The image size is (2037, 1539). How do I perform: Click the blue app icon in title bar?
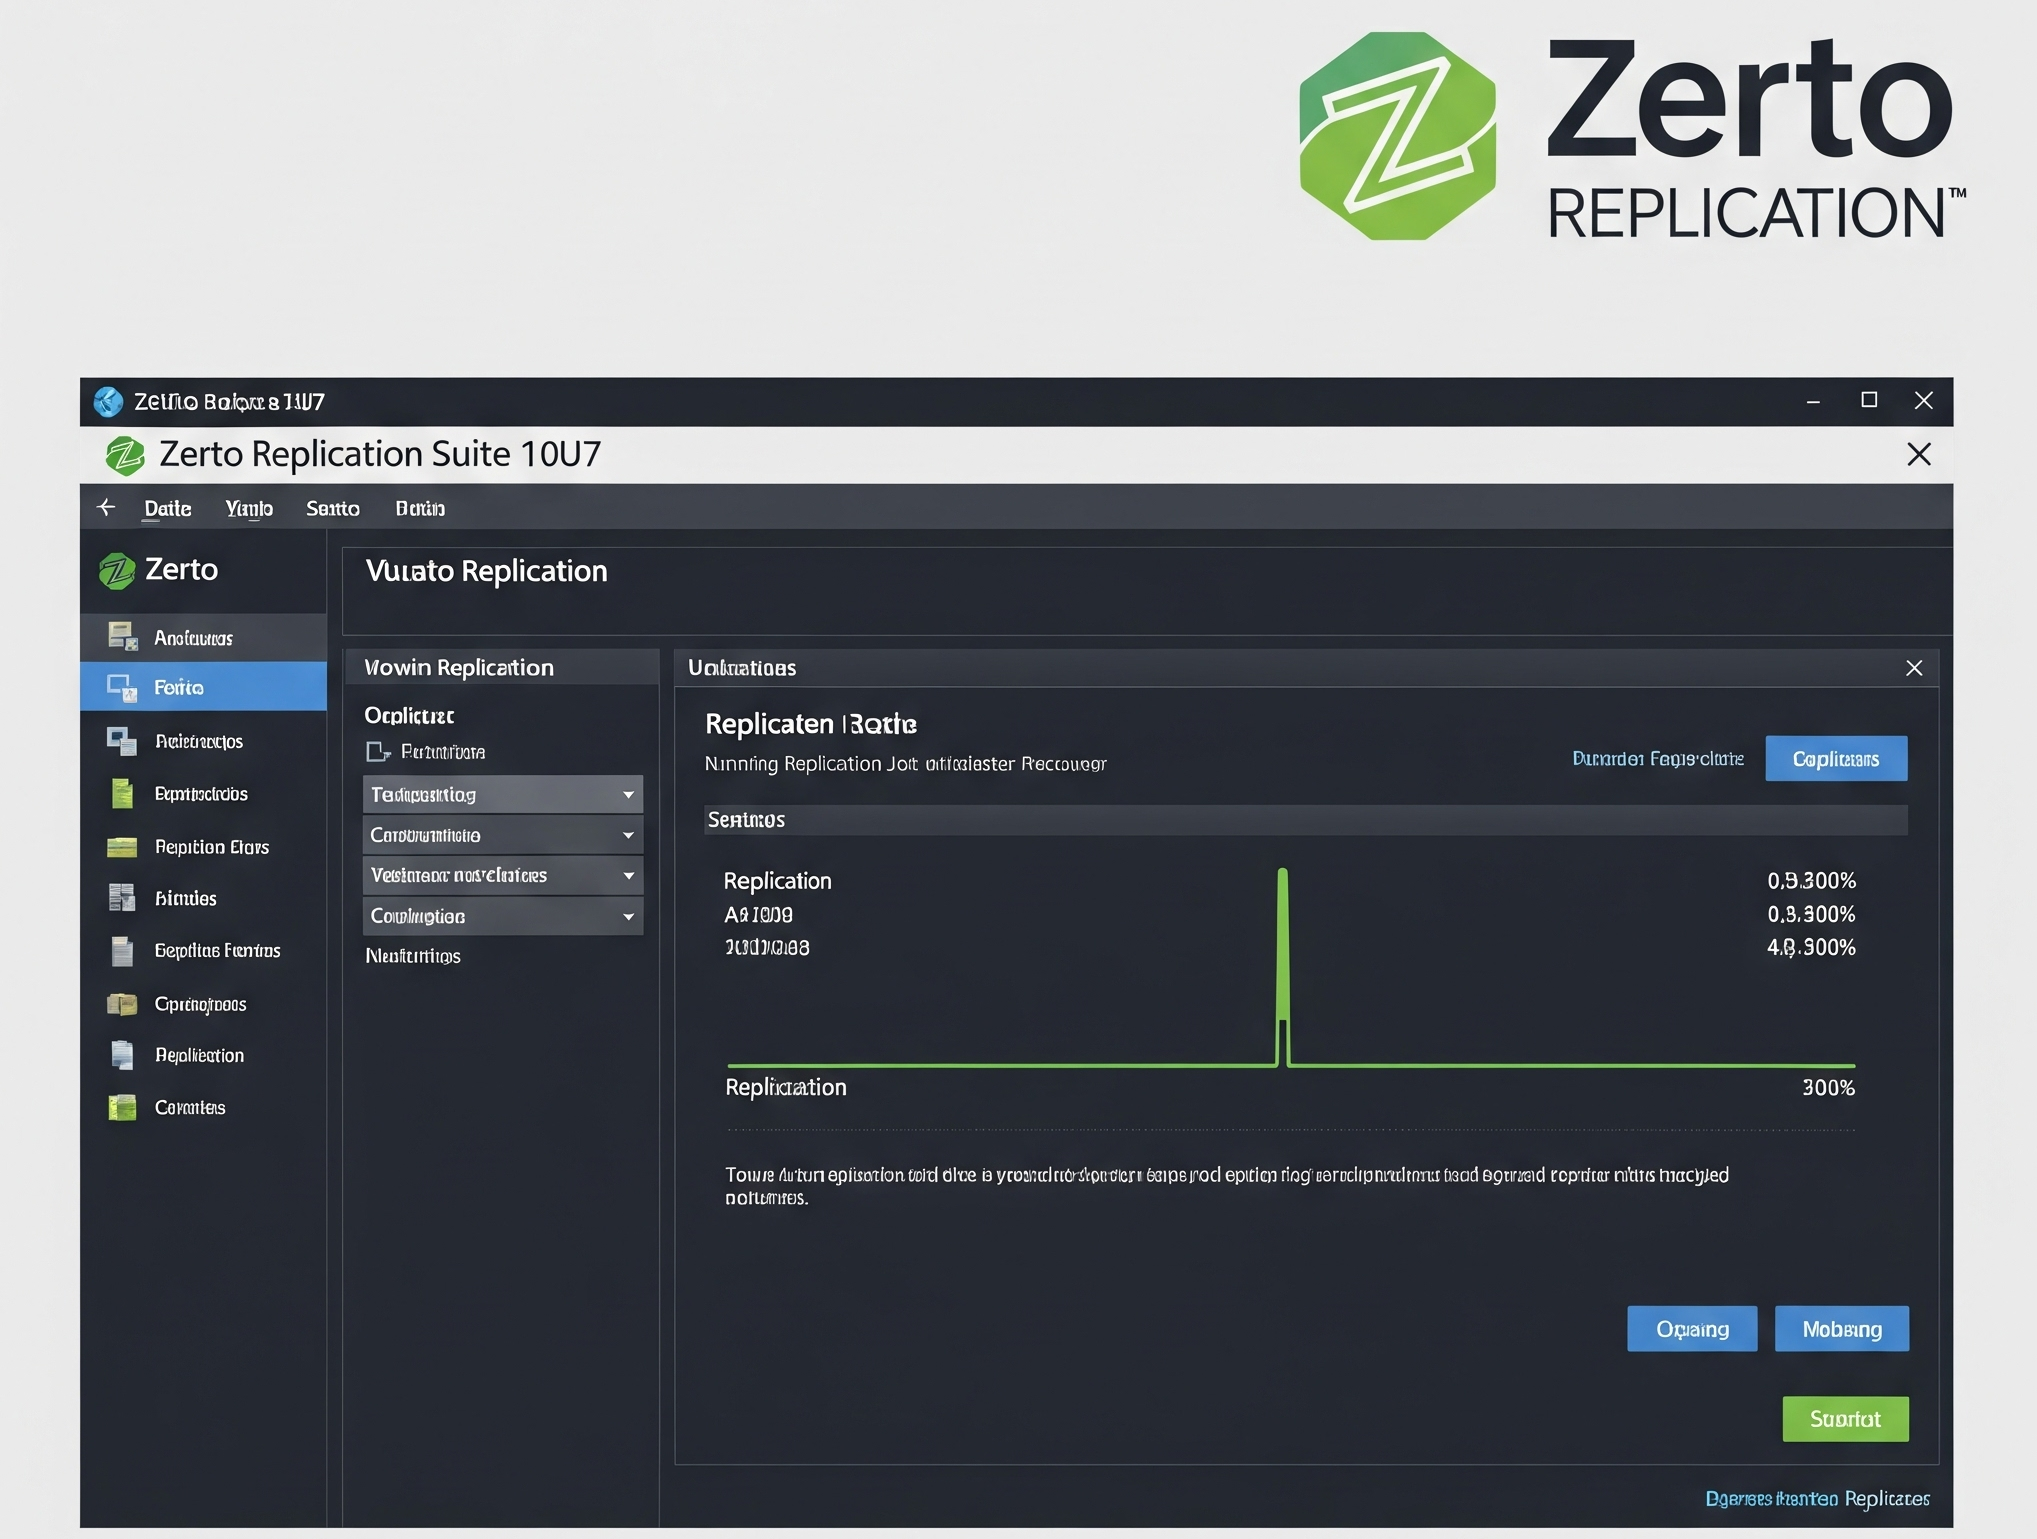click(x=108, y=401)
